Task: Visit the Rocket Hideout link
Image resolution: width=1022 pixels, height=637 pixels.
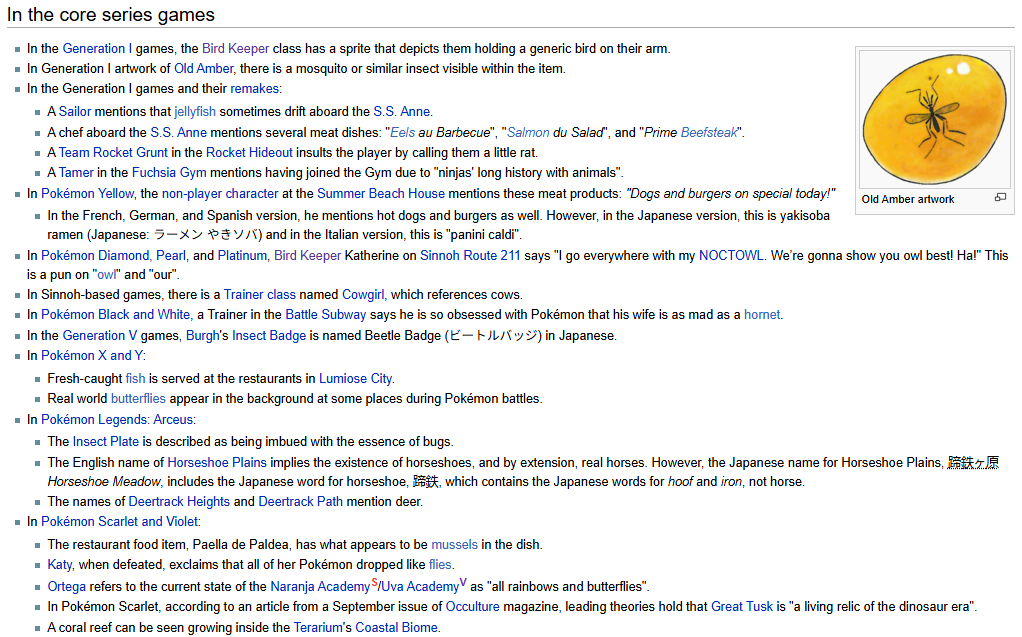Action: [x=249, y=153]
